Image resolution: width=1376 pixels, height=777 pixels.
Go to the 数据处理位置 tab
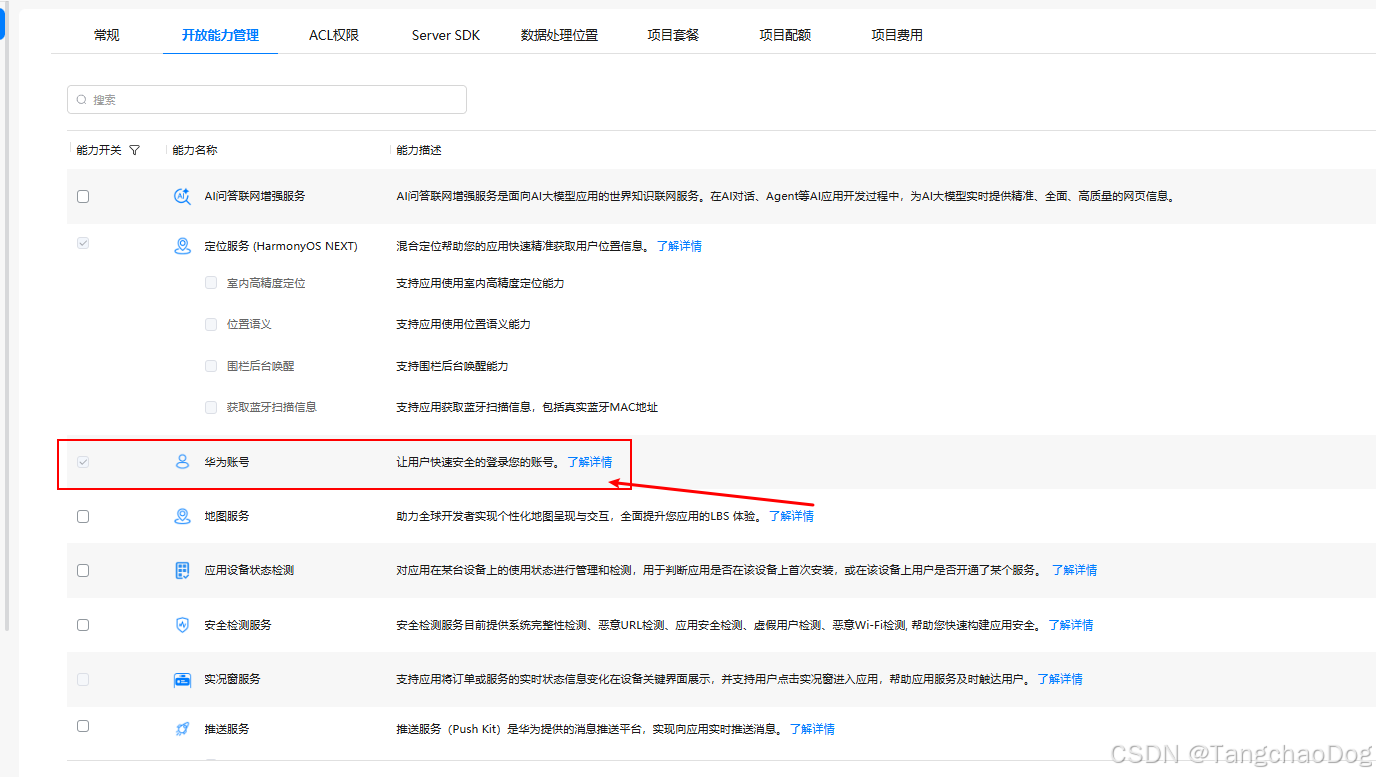coord(559,35)
